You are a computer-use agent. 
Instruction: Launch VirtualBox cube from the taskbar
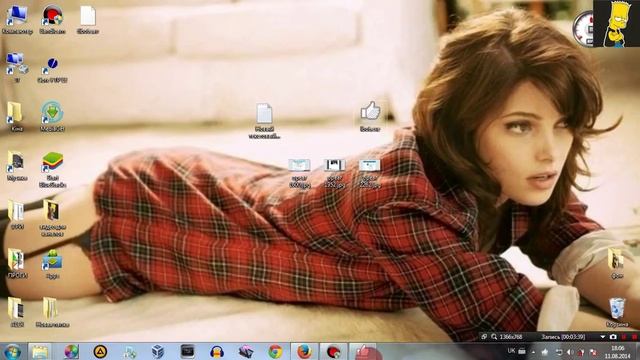tap(158, 351)
